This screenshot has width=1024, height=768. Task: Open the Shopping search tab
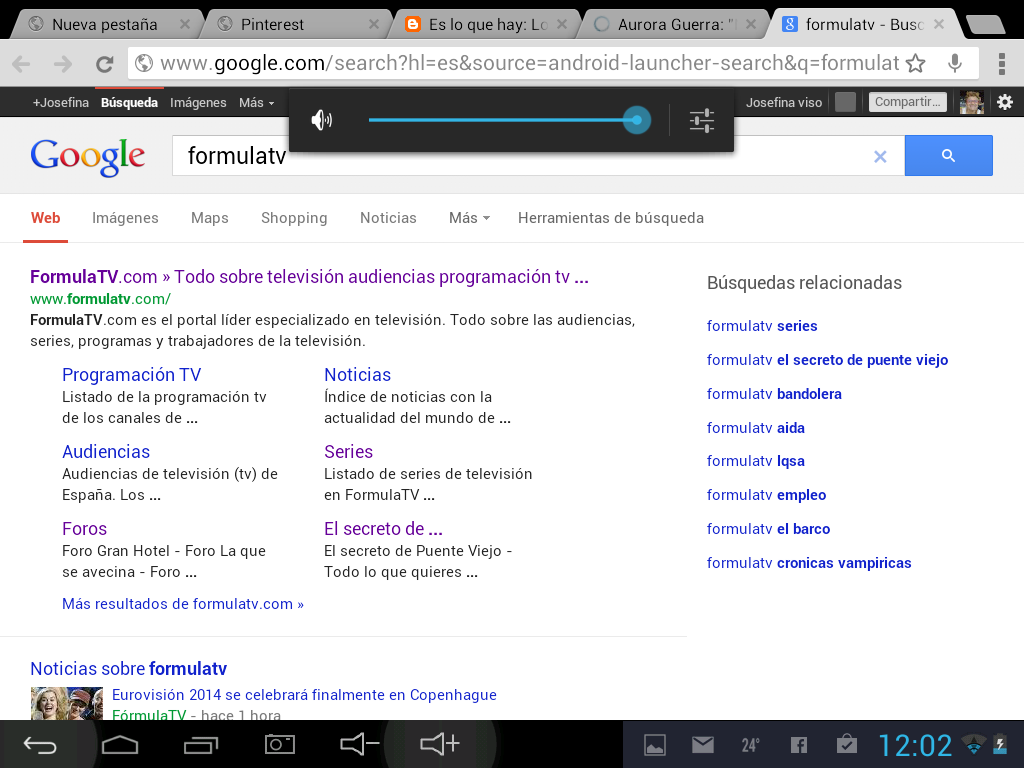pyautogui.click(x=294, y=218)
